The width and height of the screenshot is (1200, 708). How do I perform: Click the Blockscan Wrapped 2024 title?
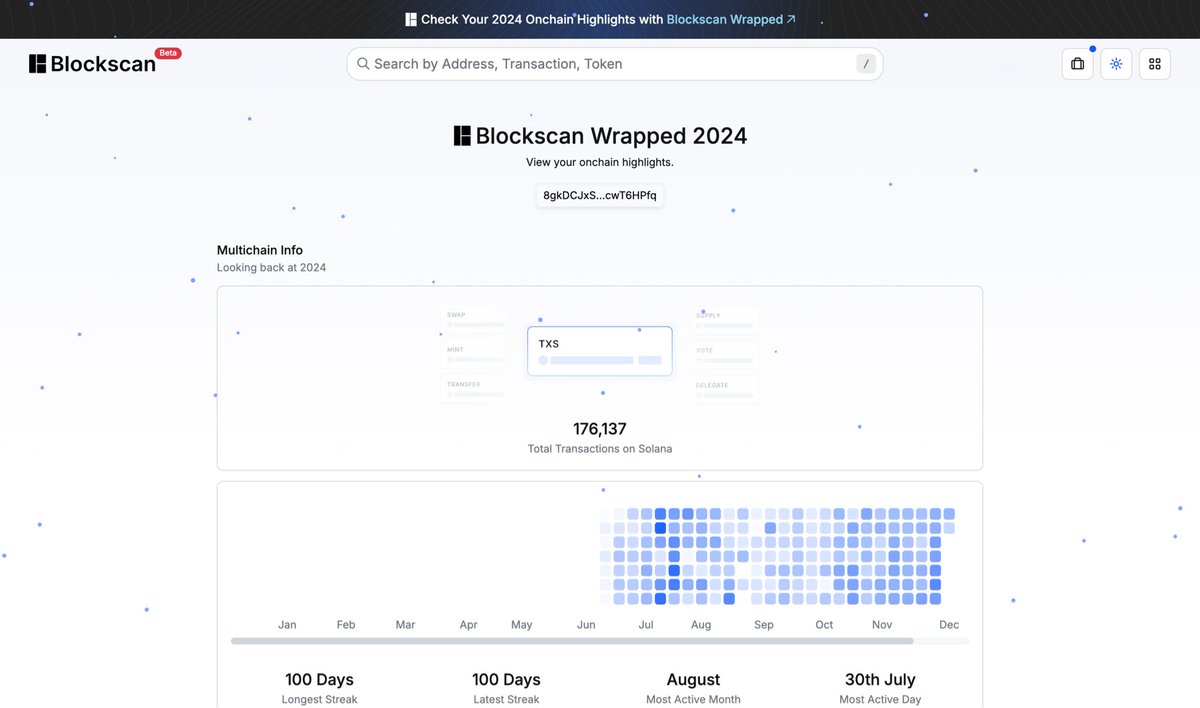point(611,136)
